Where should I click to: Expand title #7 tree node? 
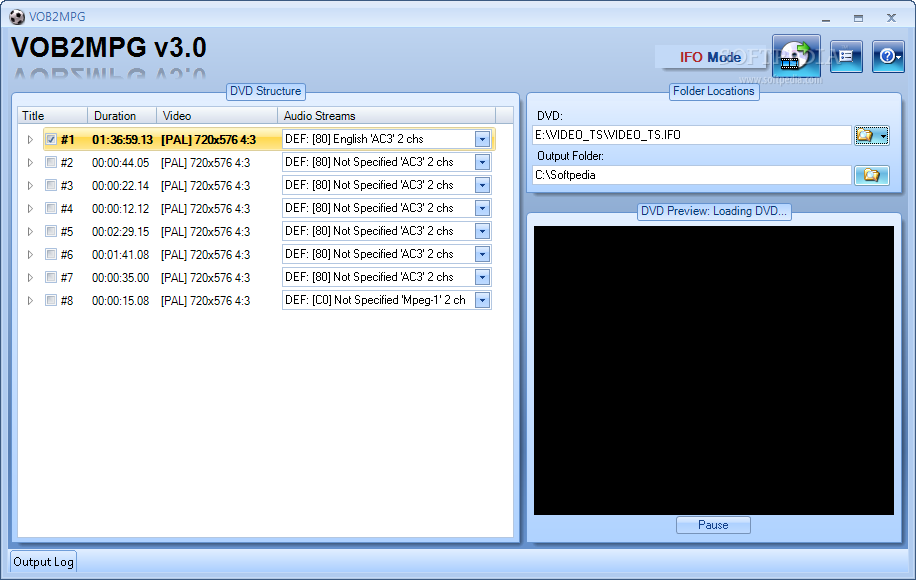pyautogui.click(x=30, y=277)
